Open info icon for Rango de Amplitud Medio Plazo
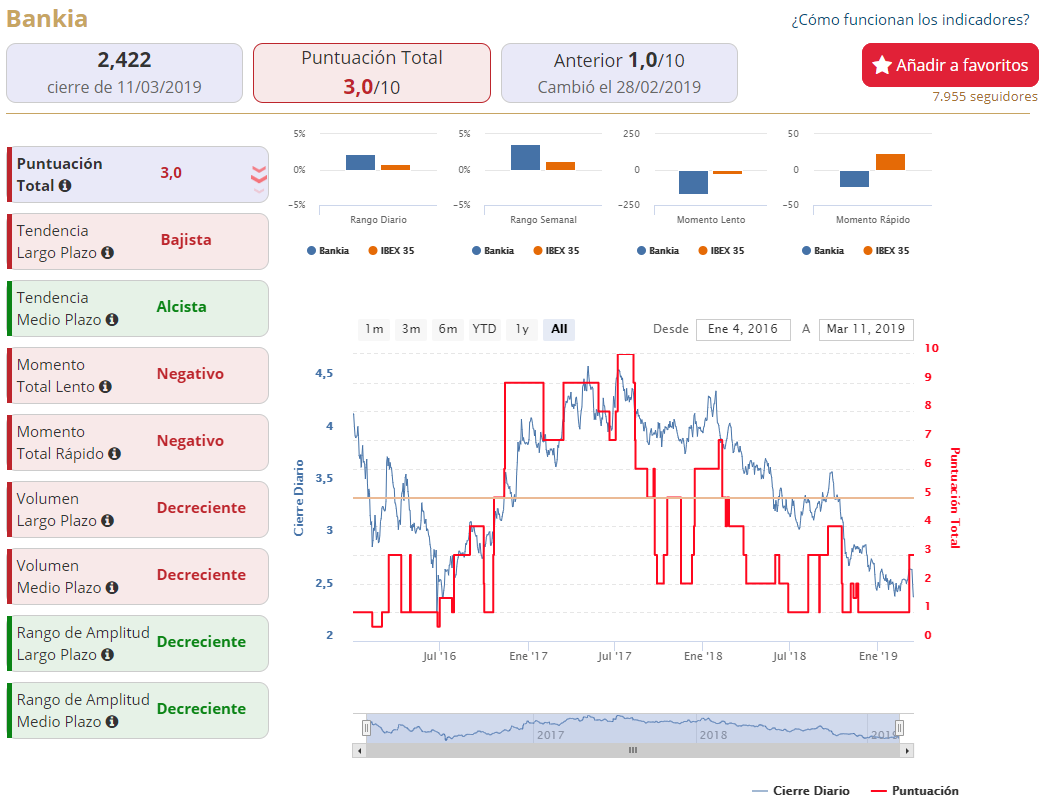 tap(112, 721)
